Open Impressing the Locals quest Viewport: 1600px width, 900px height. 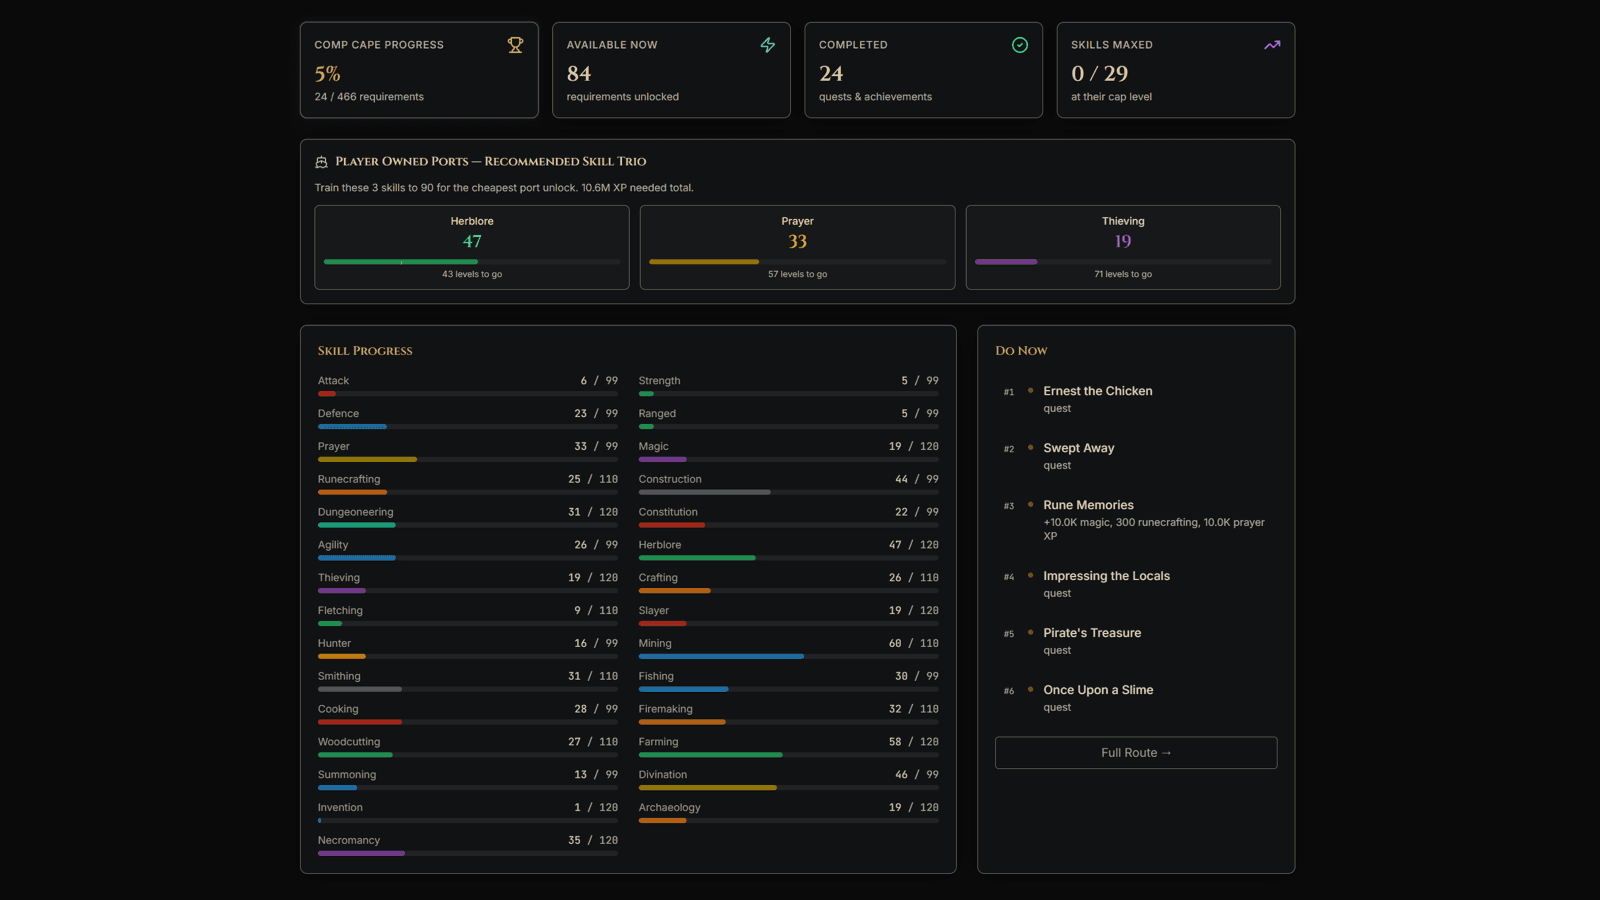1136,584
